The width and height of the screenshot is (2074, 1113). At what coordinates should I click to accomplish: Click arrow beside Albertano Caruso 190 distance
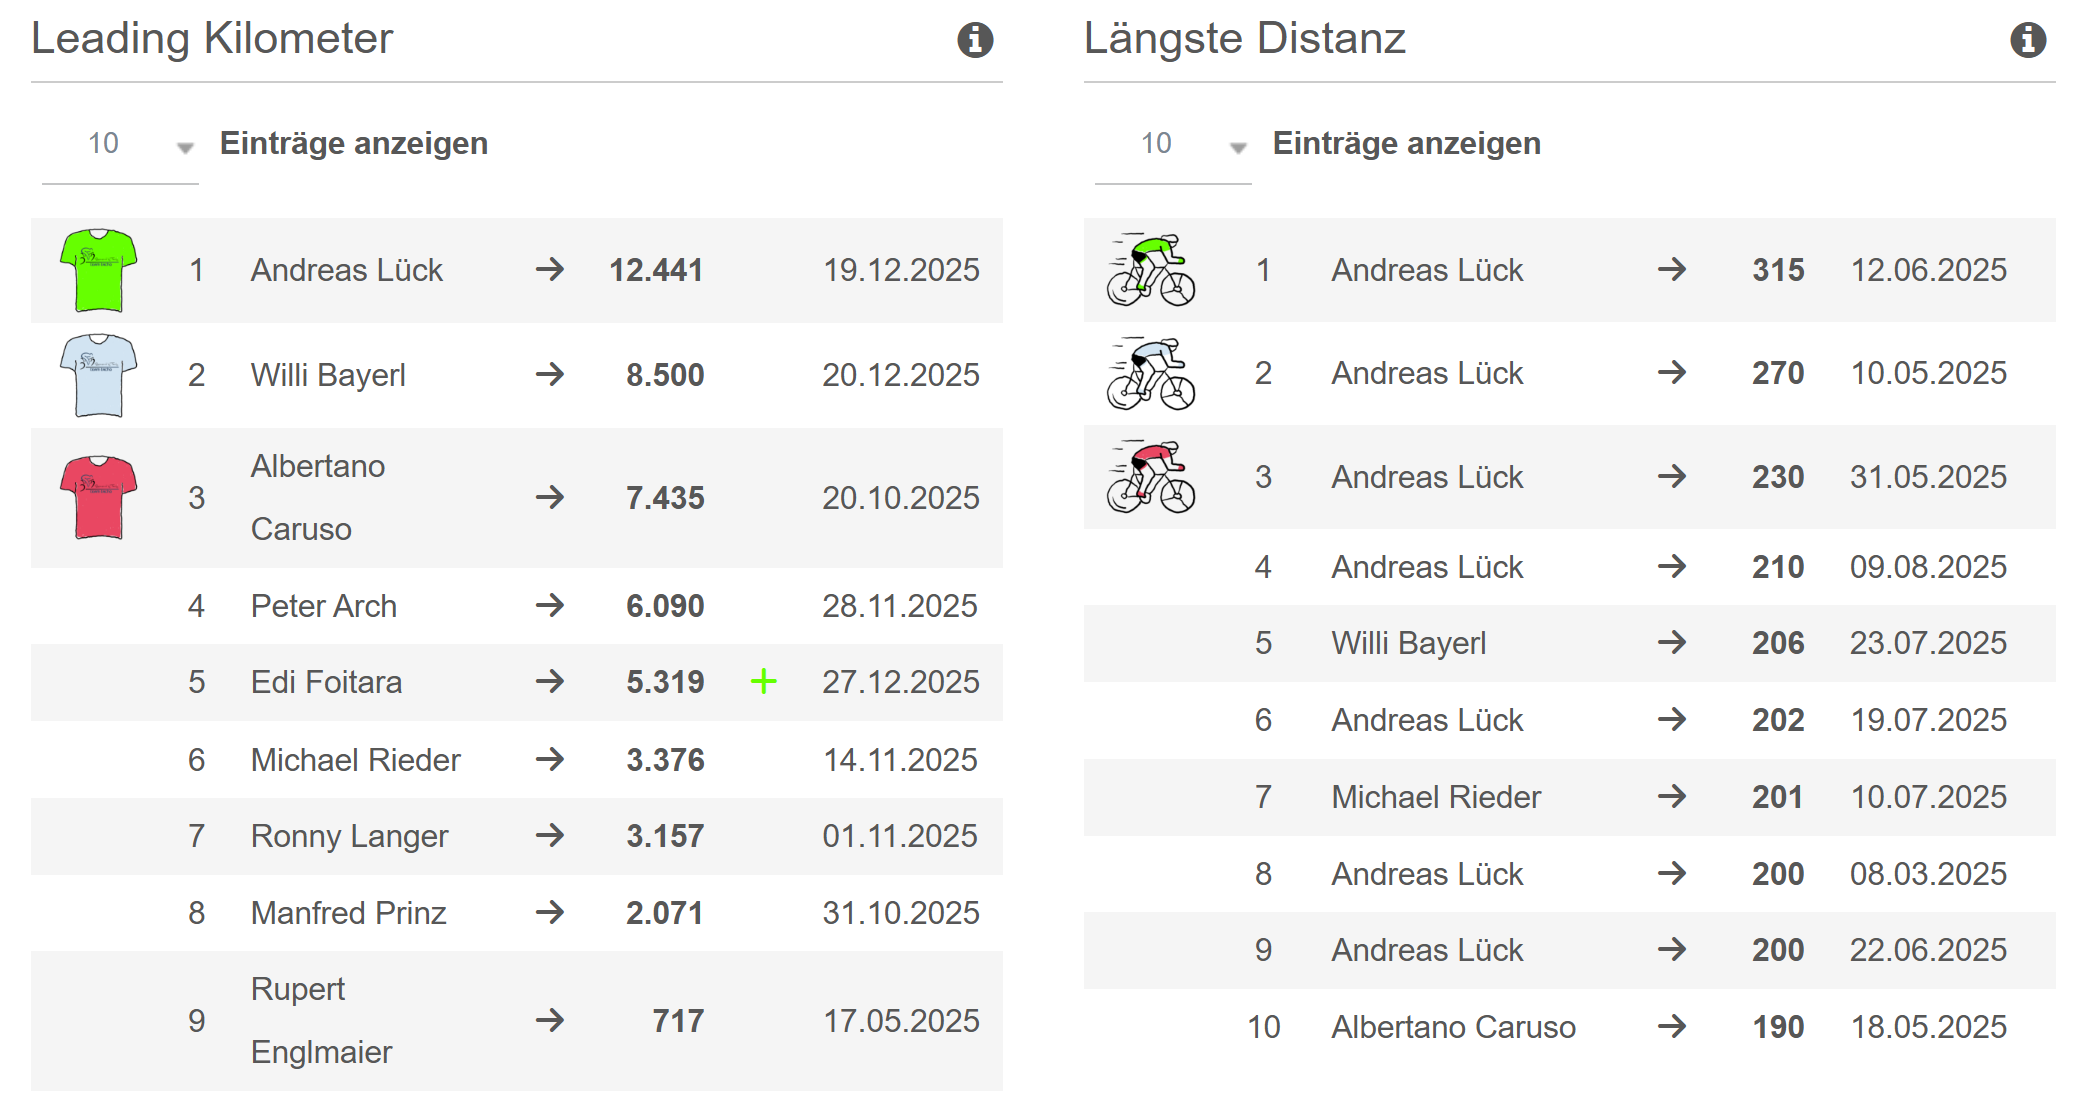[1671, 1026]
